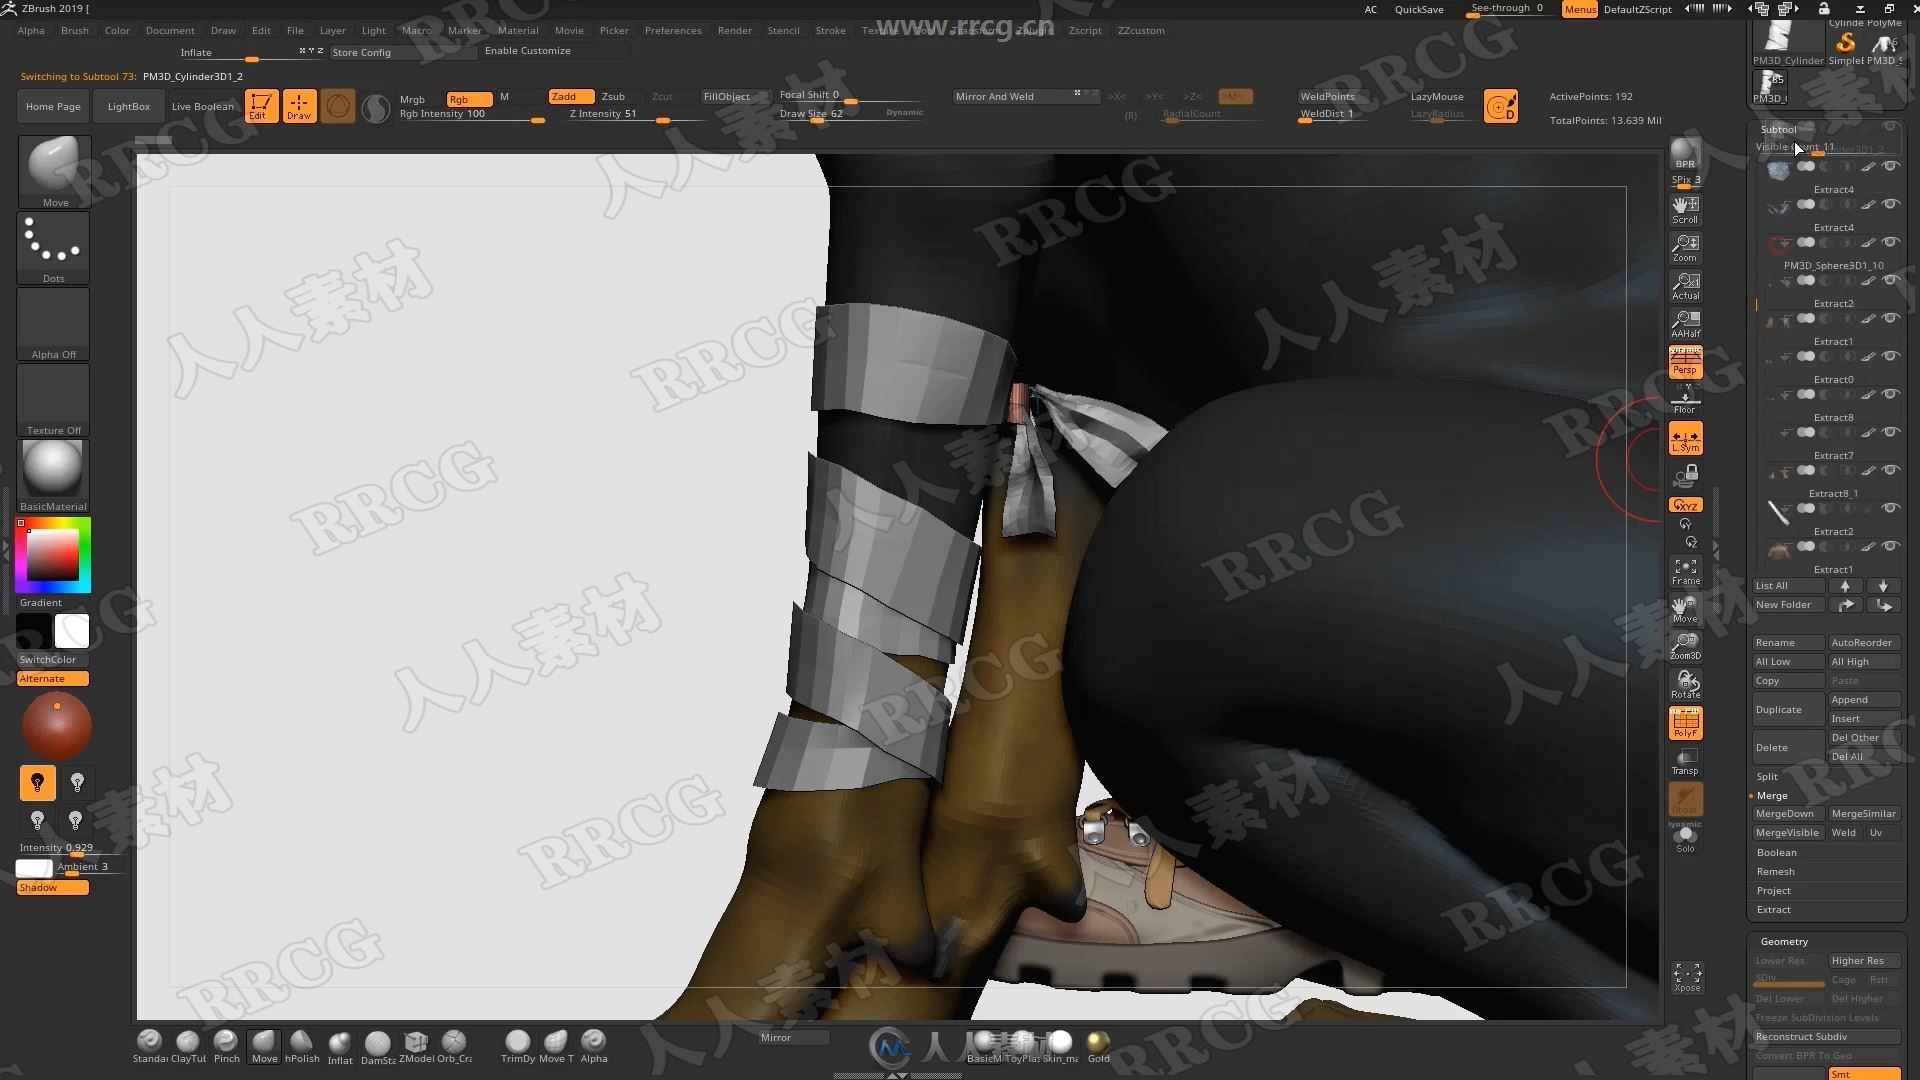The image size is (1920, 1080).
Task: Activate the Draw mode button
Action: (299, 106)
